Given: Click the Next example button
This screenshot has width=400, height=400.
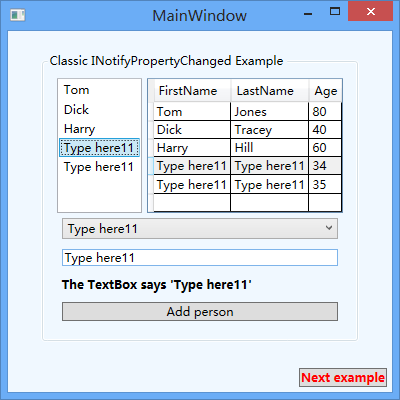Looking at the screenshot, I should (x=343, y=378).
